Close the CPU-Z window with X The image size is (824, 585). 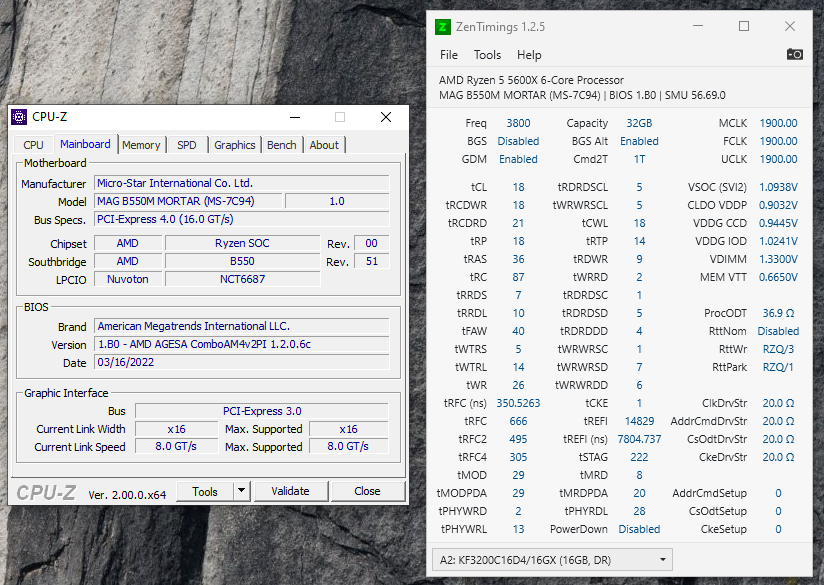tap(386, 117)
